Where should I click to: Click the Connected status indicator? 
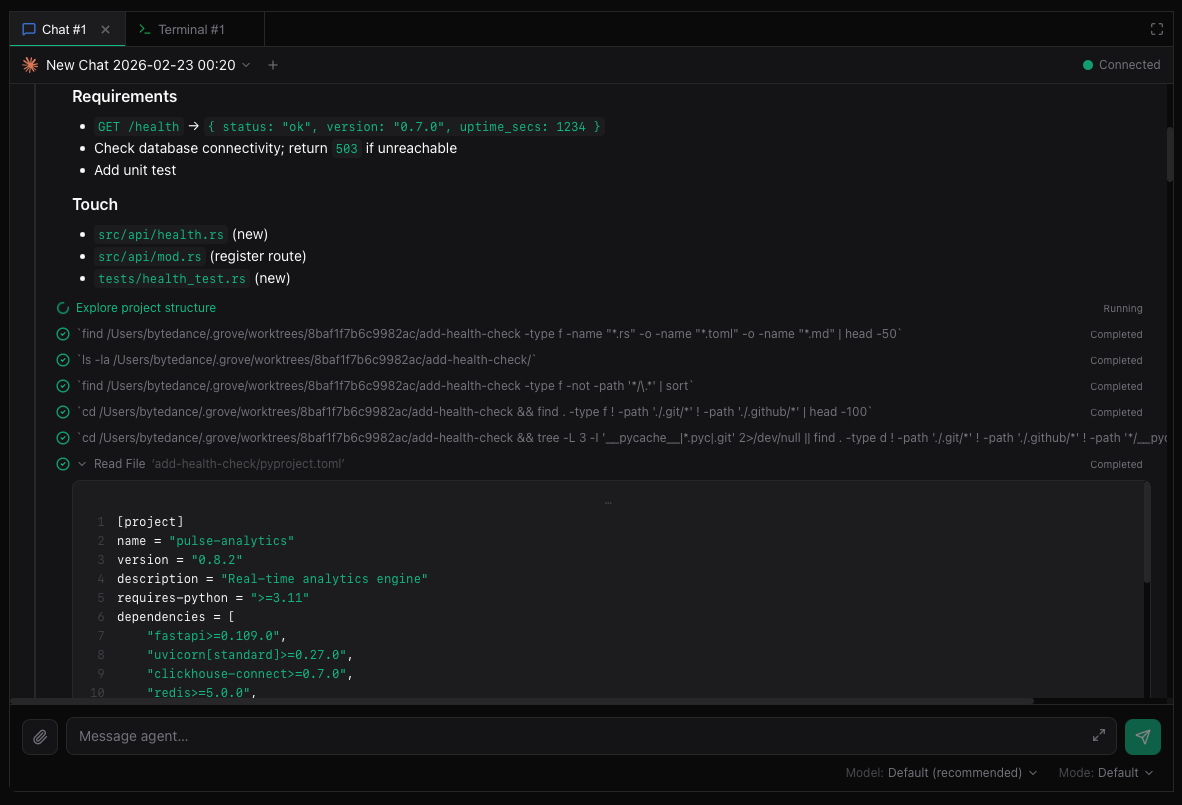pyautogui.click(x=1121, y=65)
